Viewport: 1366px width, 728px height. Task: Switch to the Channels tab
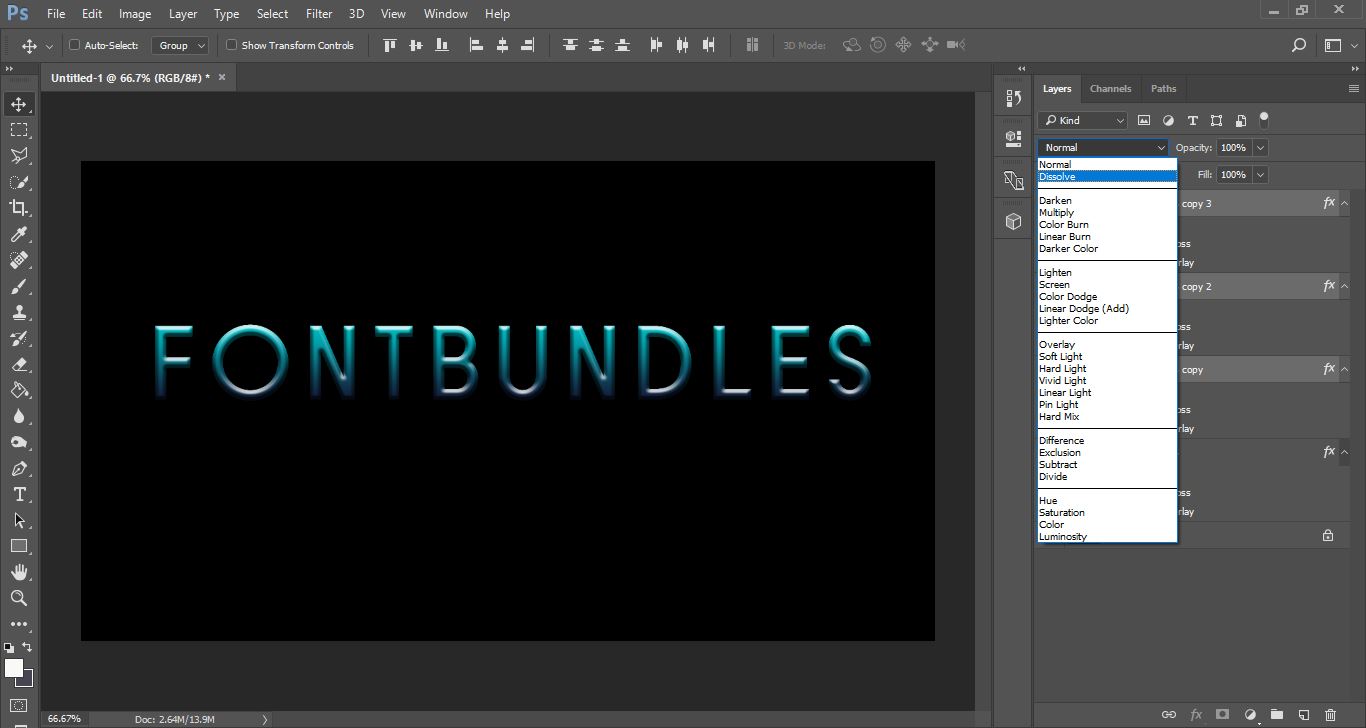(x=1110, y=88)
